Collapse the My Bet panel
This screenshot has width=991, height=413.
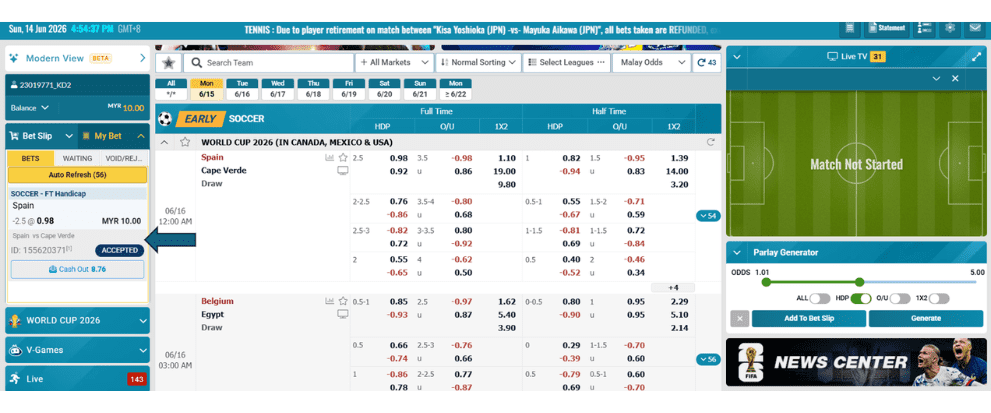pos(114,136)
